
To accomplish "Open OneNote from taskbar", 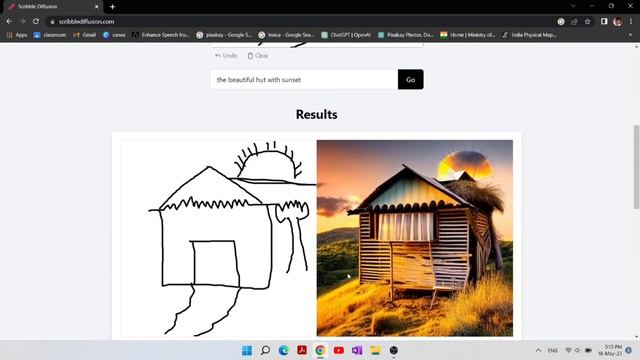I will tap(357, 350).
